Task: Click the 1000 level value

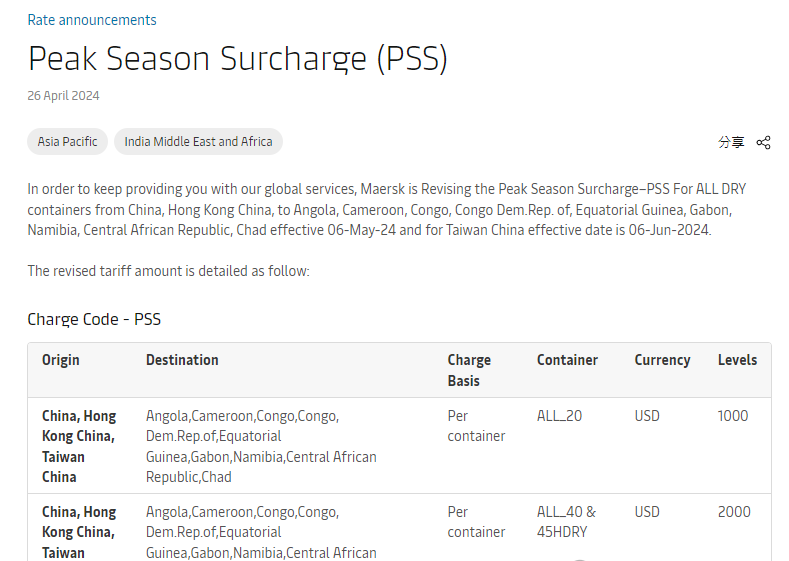Action: [733, 416]
